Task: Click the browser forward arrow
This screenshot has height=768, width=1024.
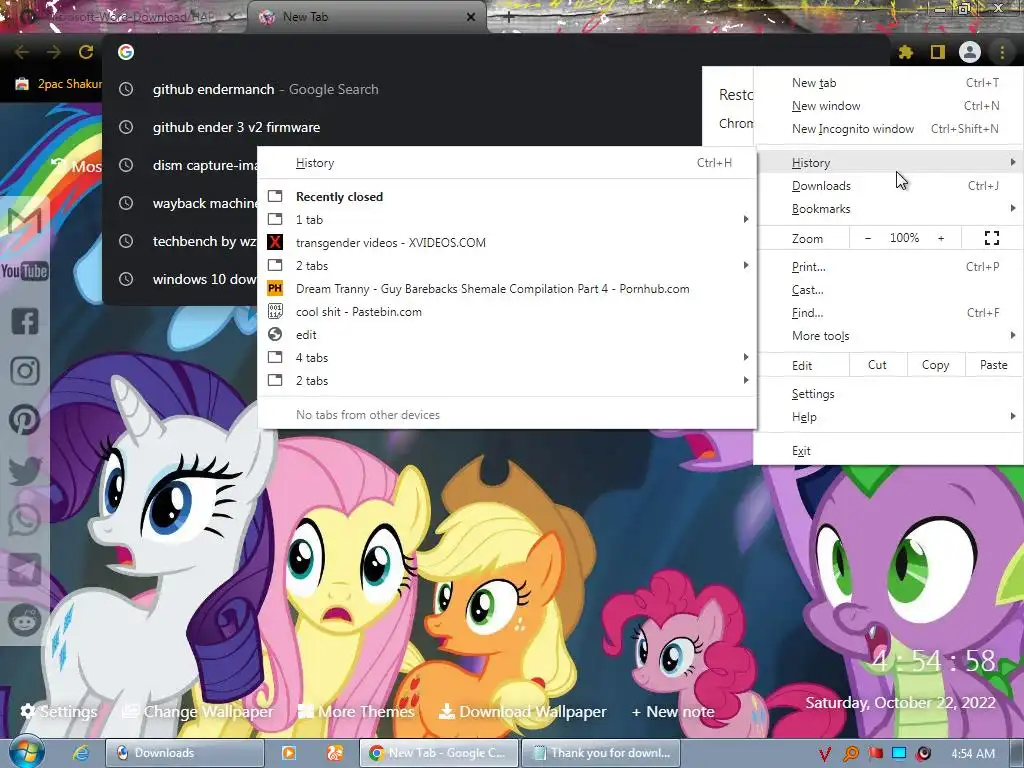Action: coord(54,52)
